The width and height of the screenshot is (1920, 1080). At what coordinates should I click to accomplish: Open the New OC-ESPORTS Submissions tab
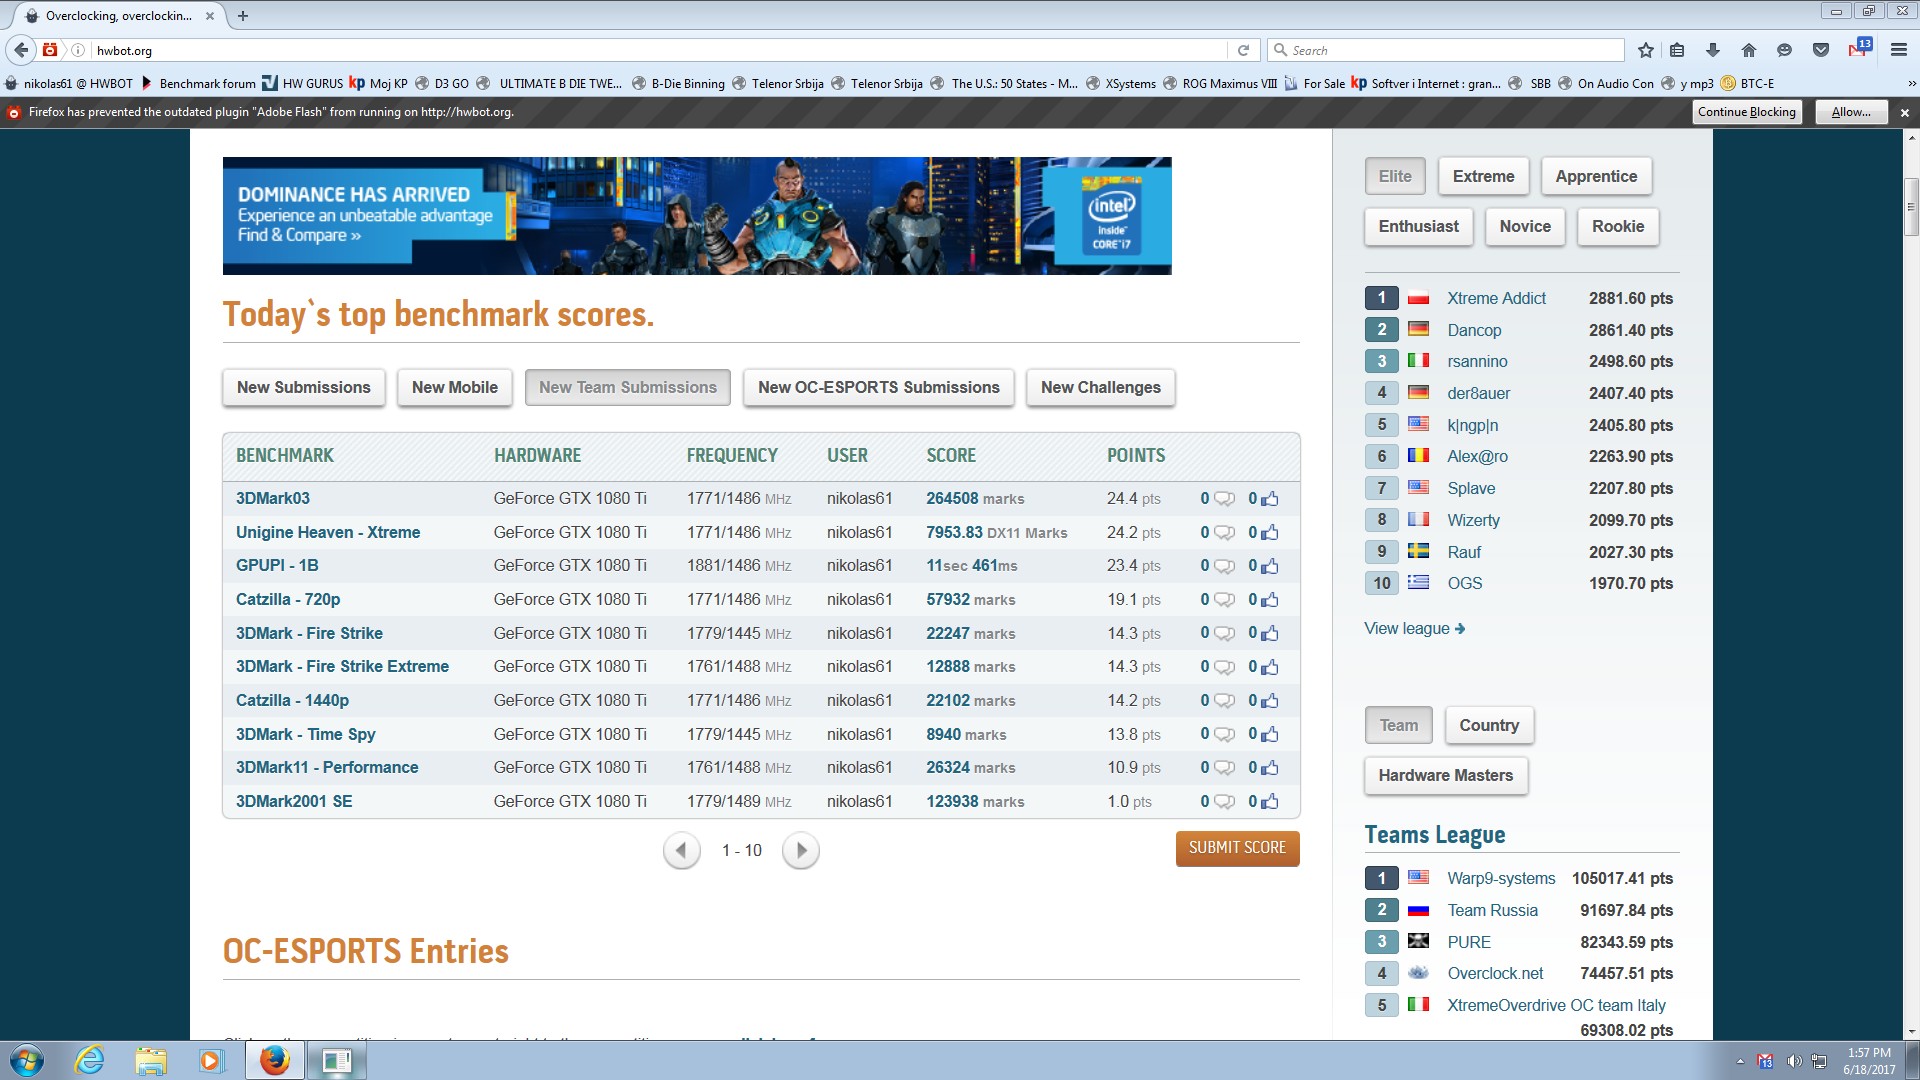click(879, 388)
